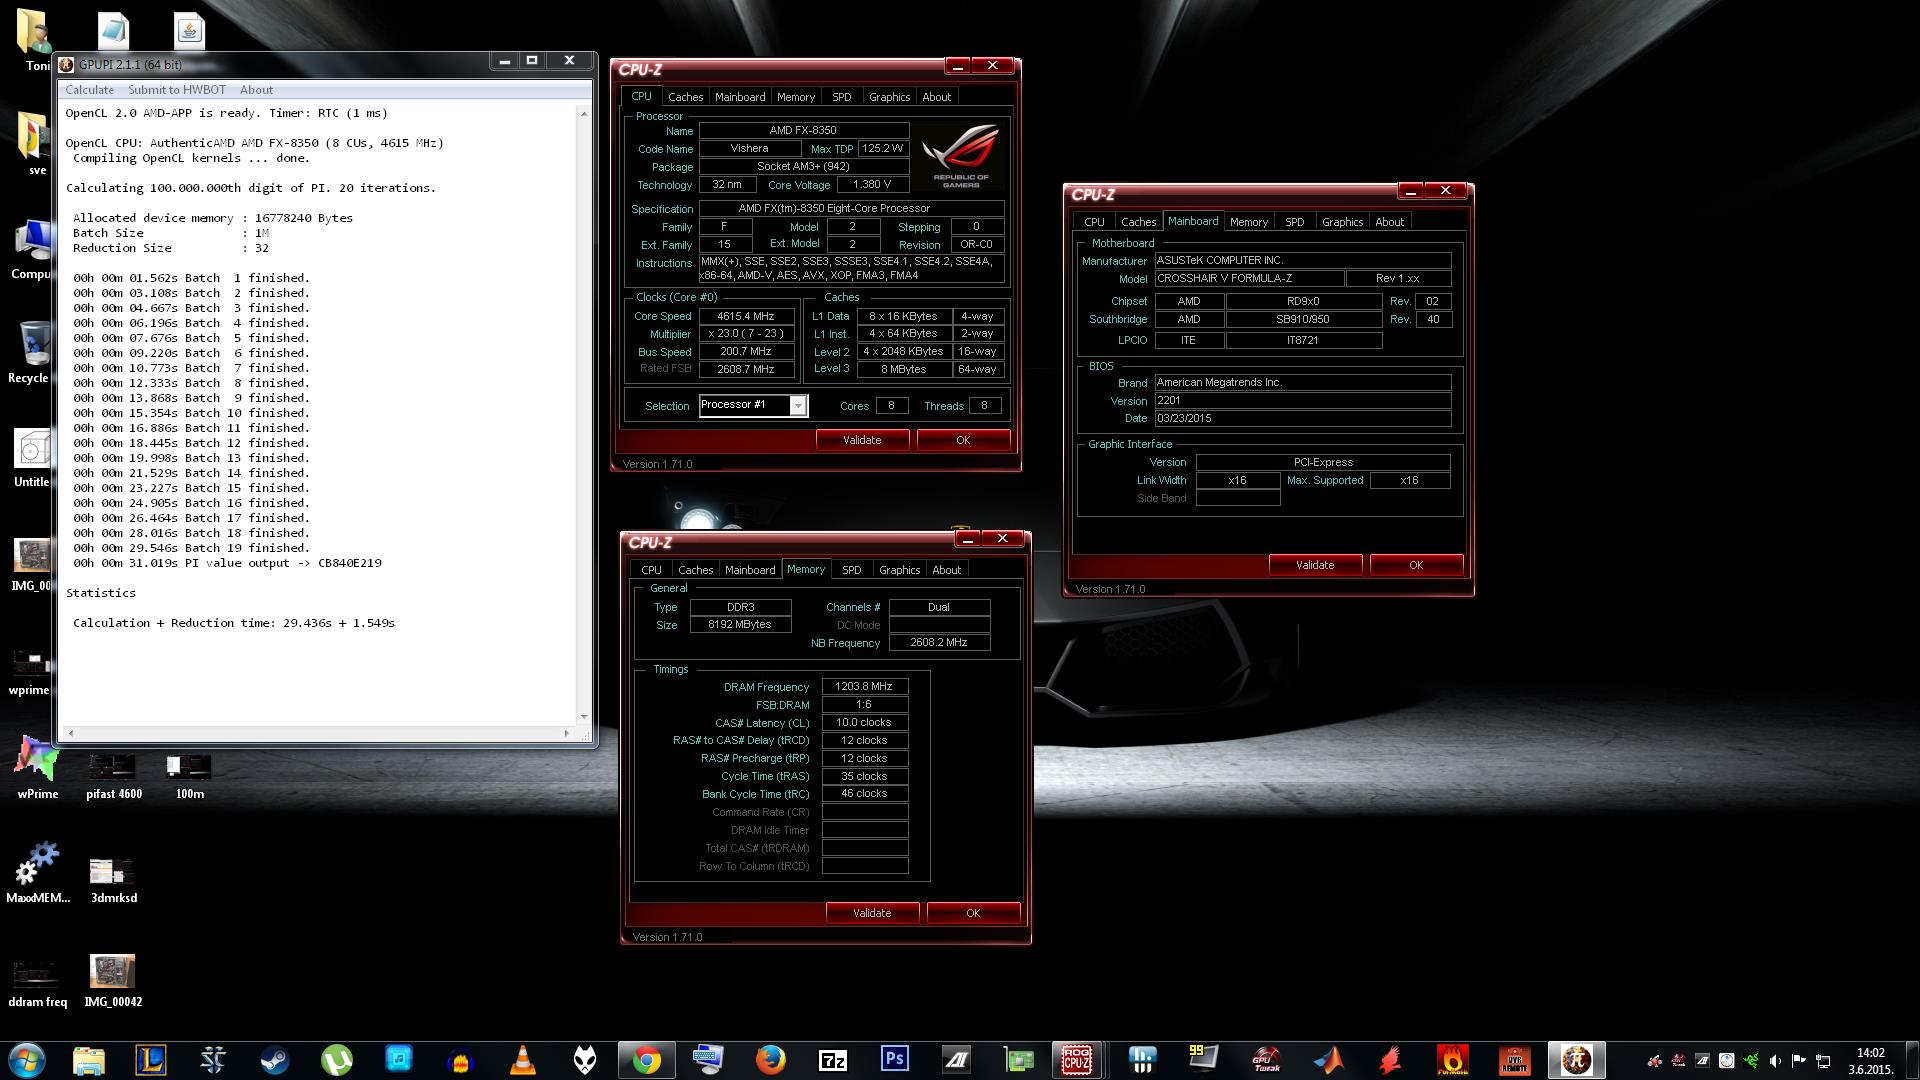Switch to SPD tab in top CPU-Z
Screen dimensions: 1920x1080
point(841,97)
